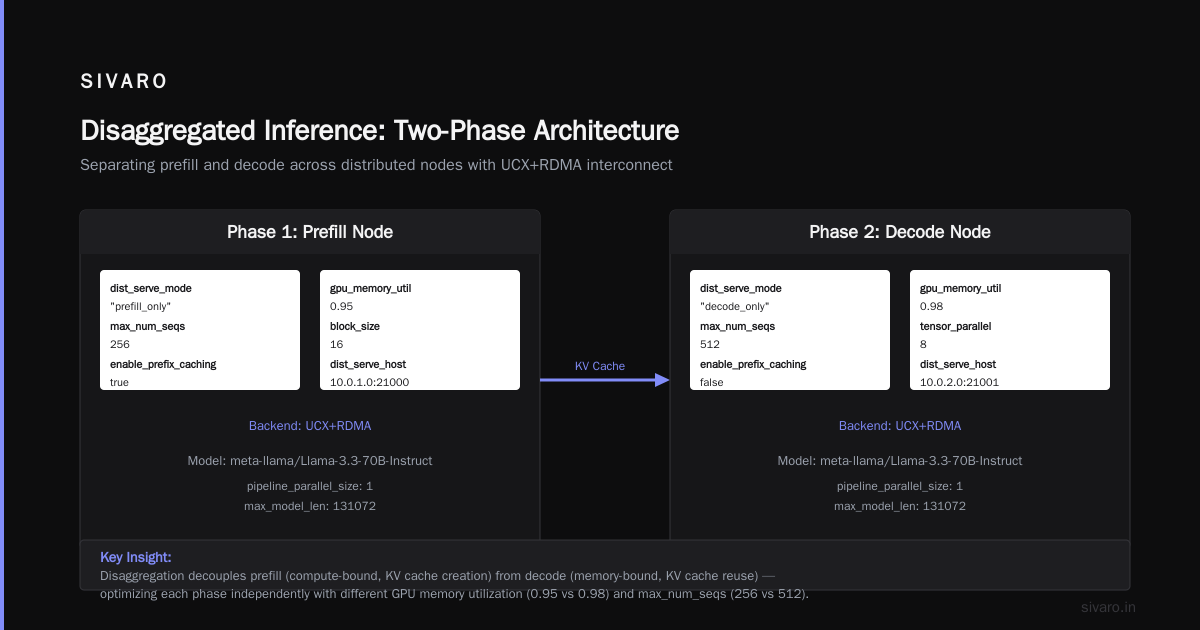Click max_num_seqs value 256

(x=120, y=345)
